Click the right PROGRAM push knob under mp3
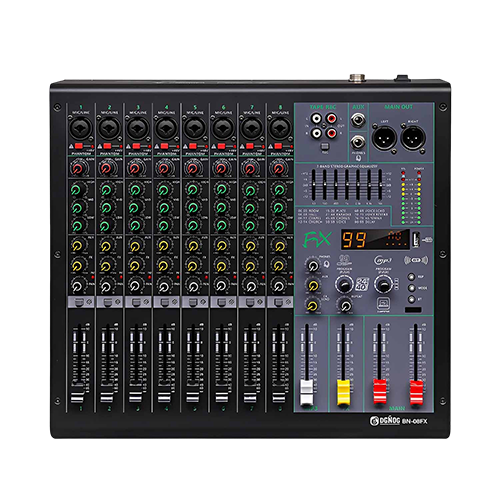The height and width of the screenshot is (500, 500). click(383, 284)
